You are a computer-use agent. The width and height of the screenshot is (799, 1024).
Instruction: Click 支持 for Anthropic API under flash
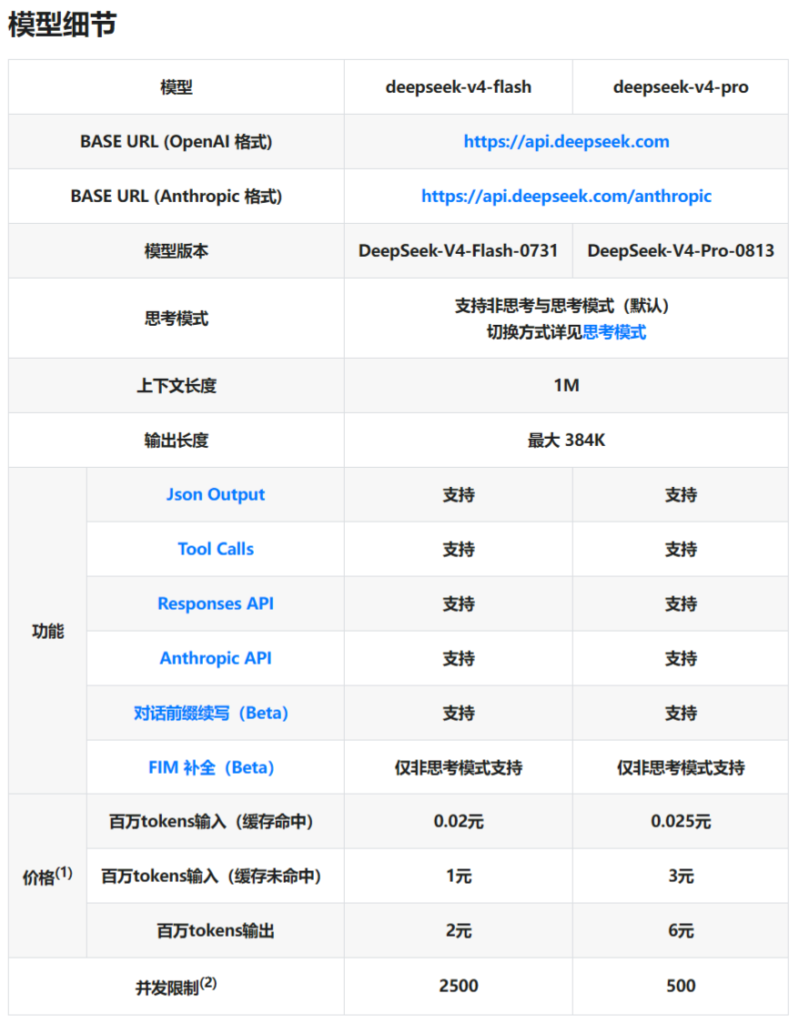click(459, 658)
